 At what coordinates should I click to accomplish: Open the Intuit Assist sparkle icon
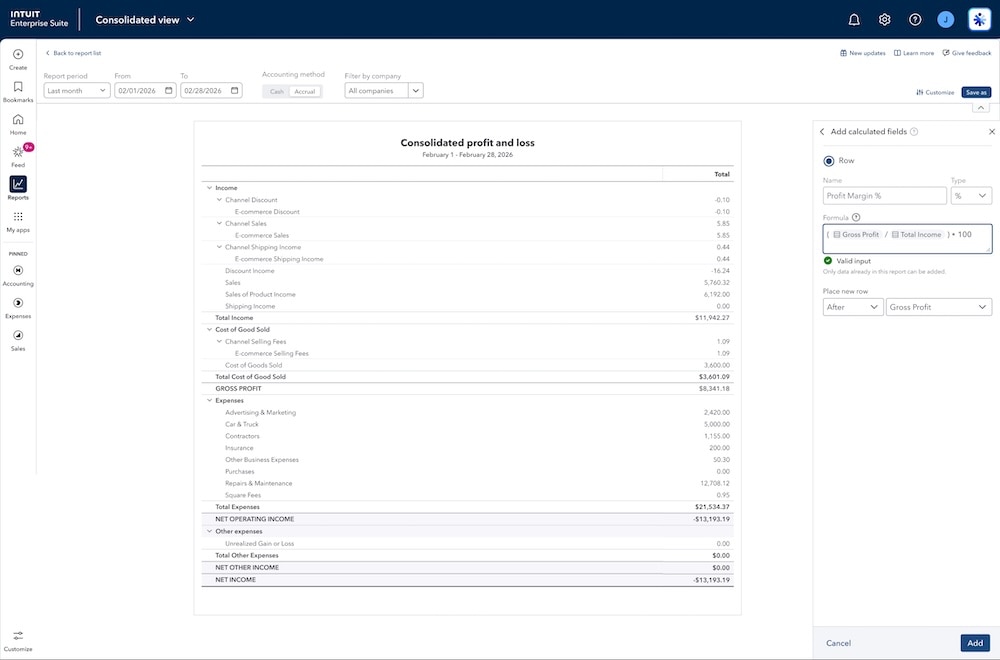[979, 20]
